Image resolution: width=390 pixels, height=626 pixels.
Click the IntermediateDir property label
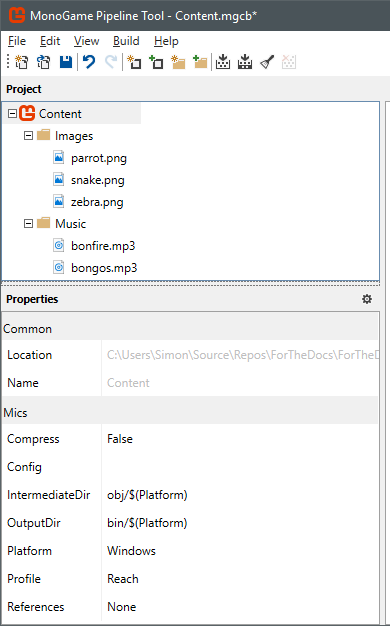tap(49, 495)
